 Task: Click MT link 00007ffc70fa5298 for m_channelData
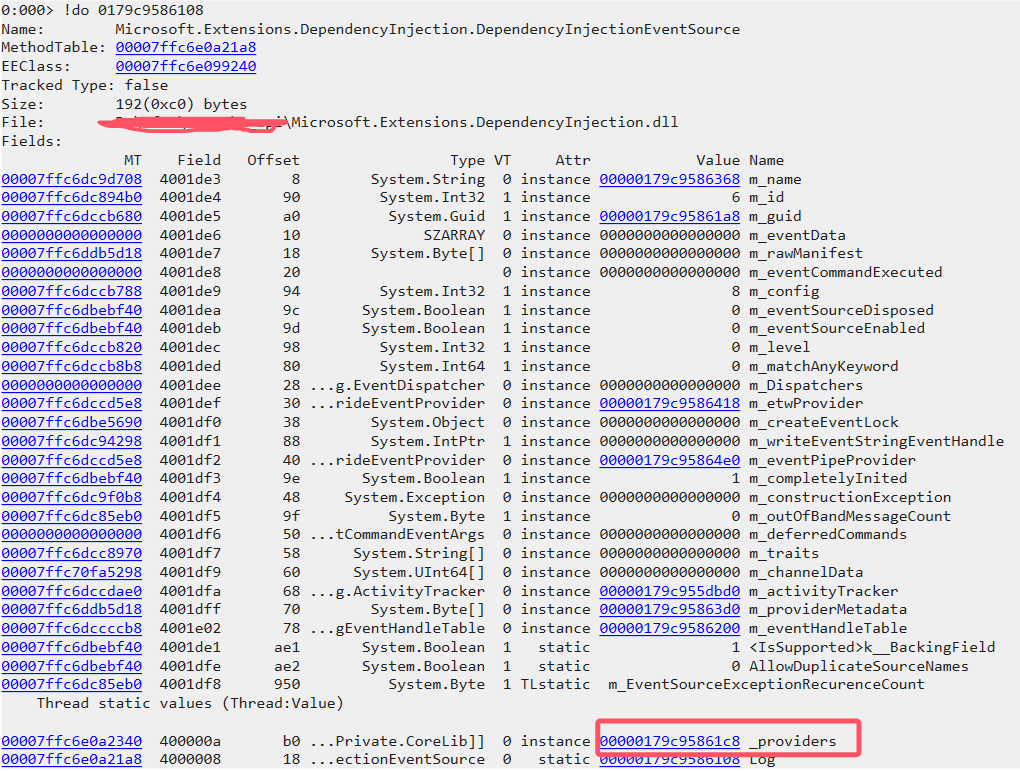tap(72, 573)
